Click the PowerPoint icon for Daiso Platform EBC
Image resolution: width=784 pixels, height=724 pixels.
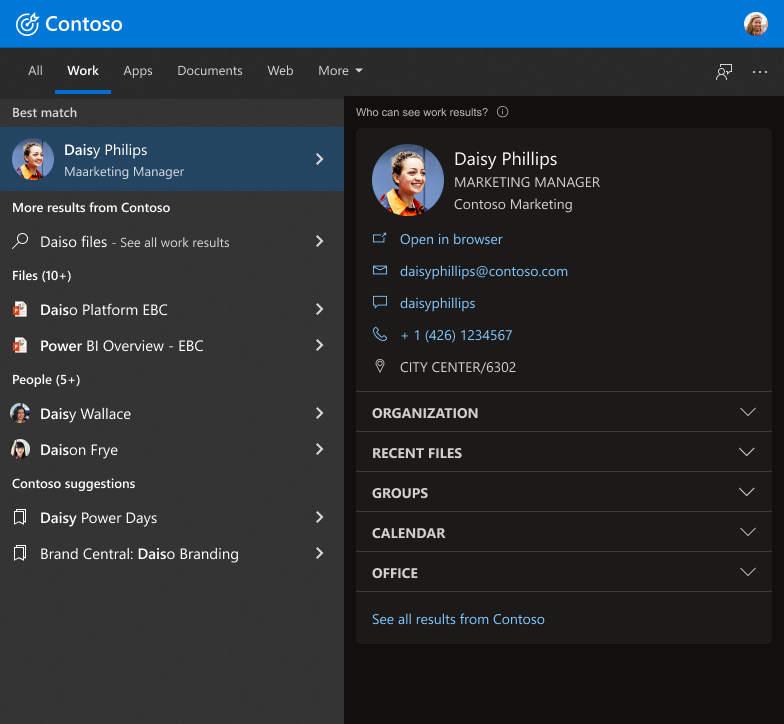(x=20, y=310)
